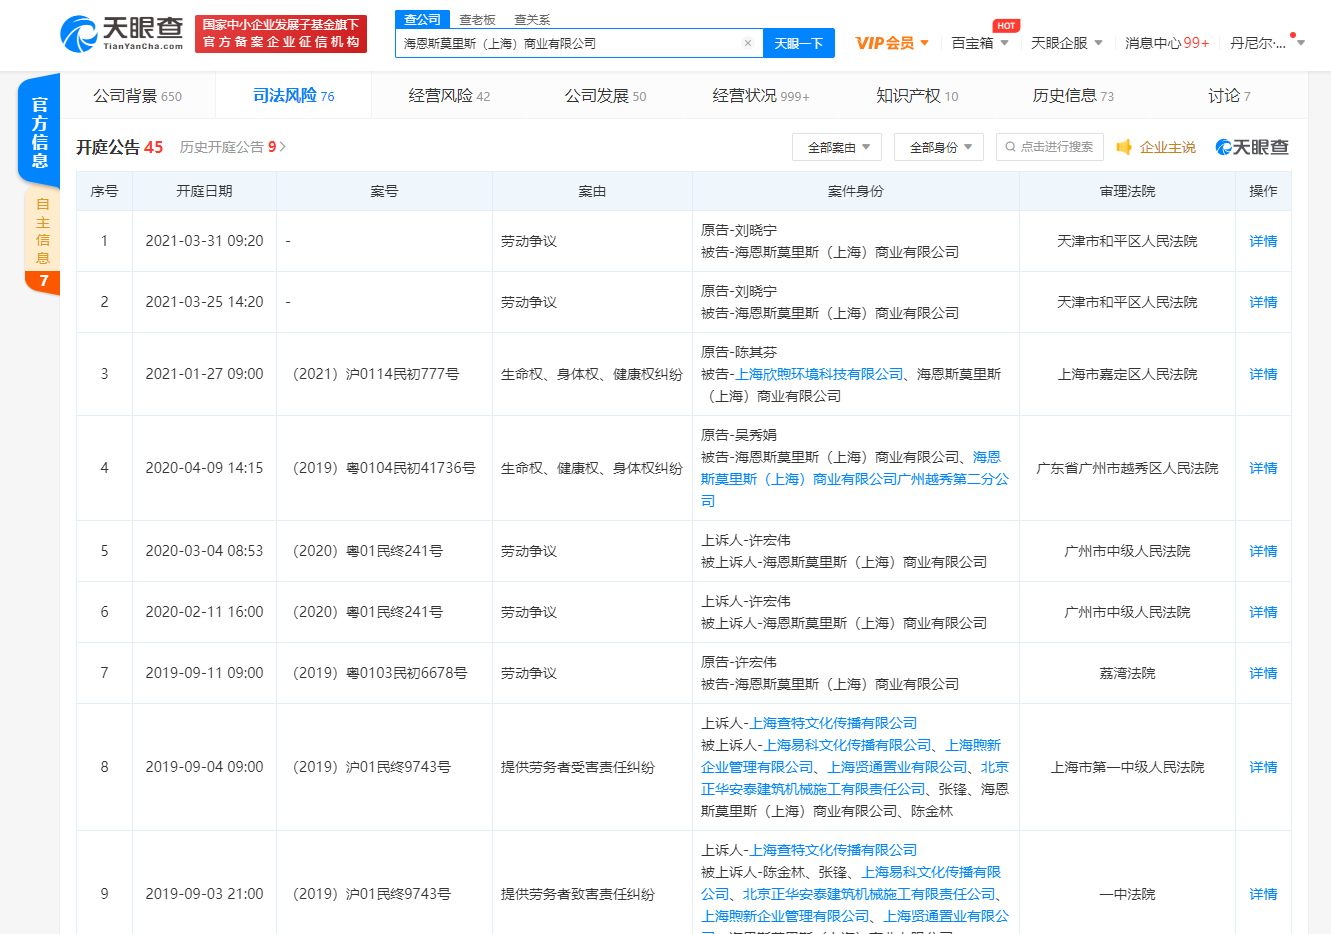This screenshot has width=1331, height=934.
Task: Open row 9 上诉人 上海查特文化传播有限公司 link
Action: 833,850
